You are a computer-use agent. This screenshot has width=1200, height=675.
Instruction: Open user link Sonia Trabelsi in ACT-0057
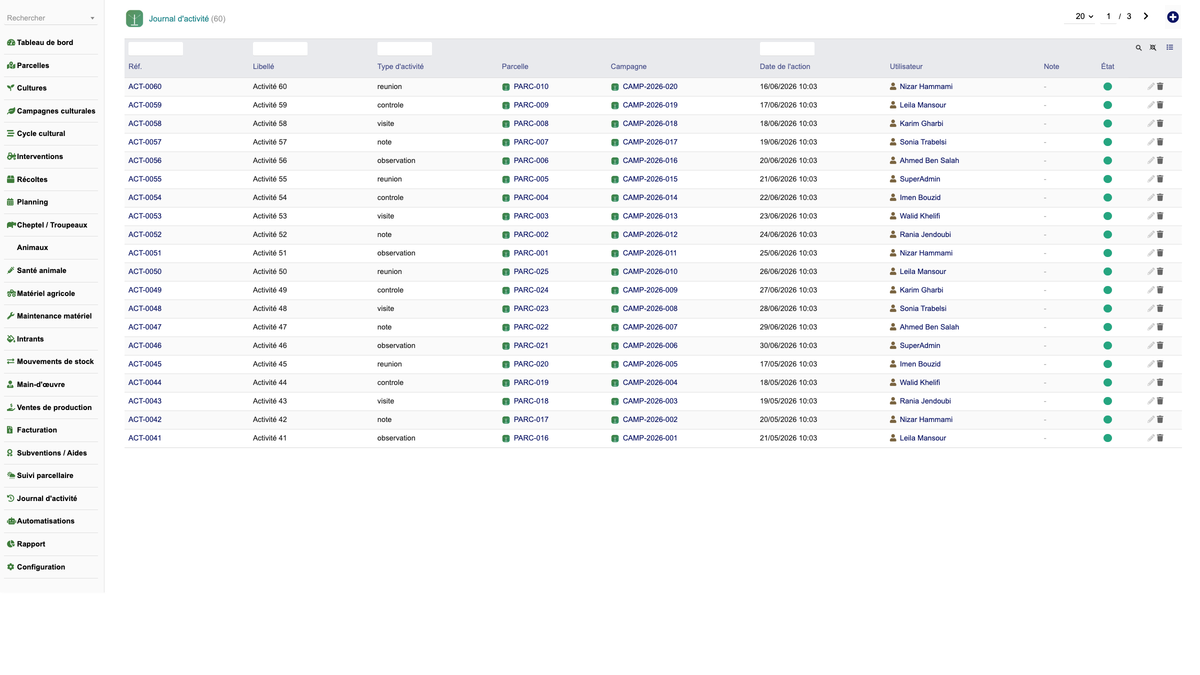(923, 142)
